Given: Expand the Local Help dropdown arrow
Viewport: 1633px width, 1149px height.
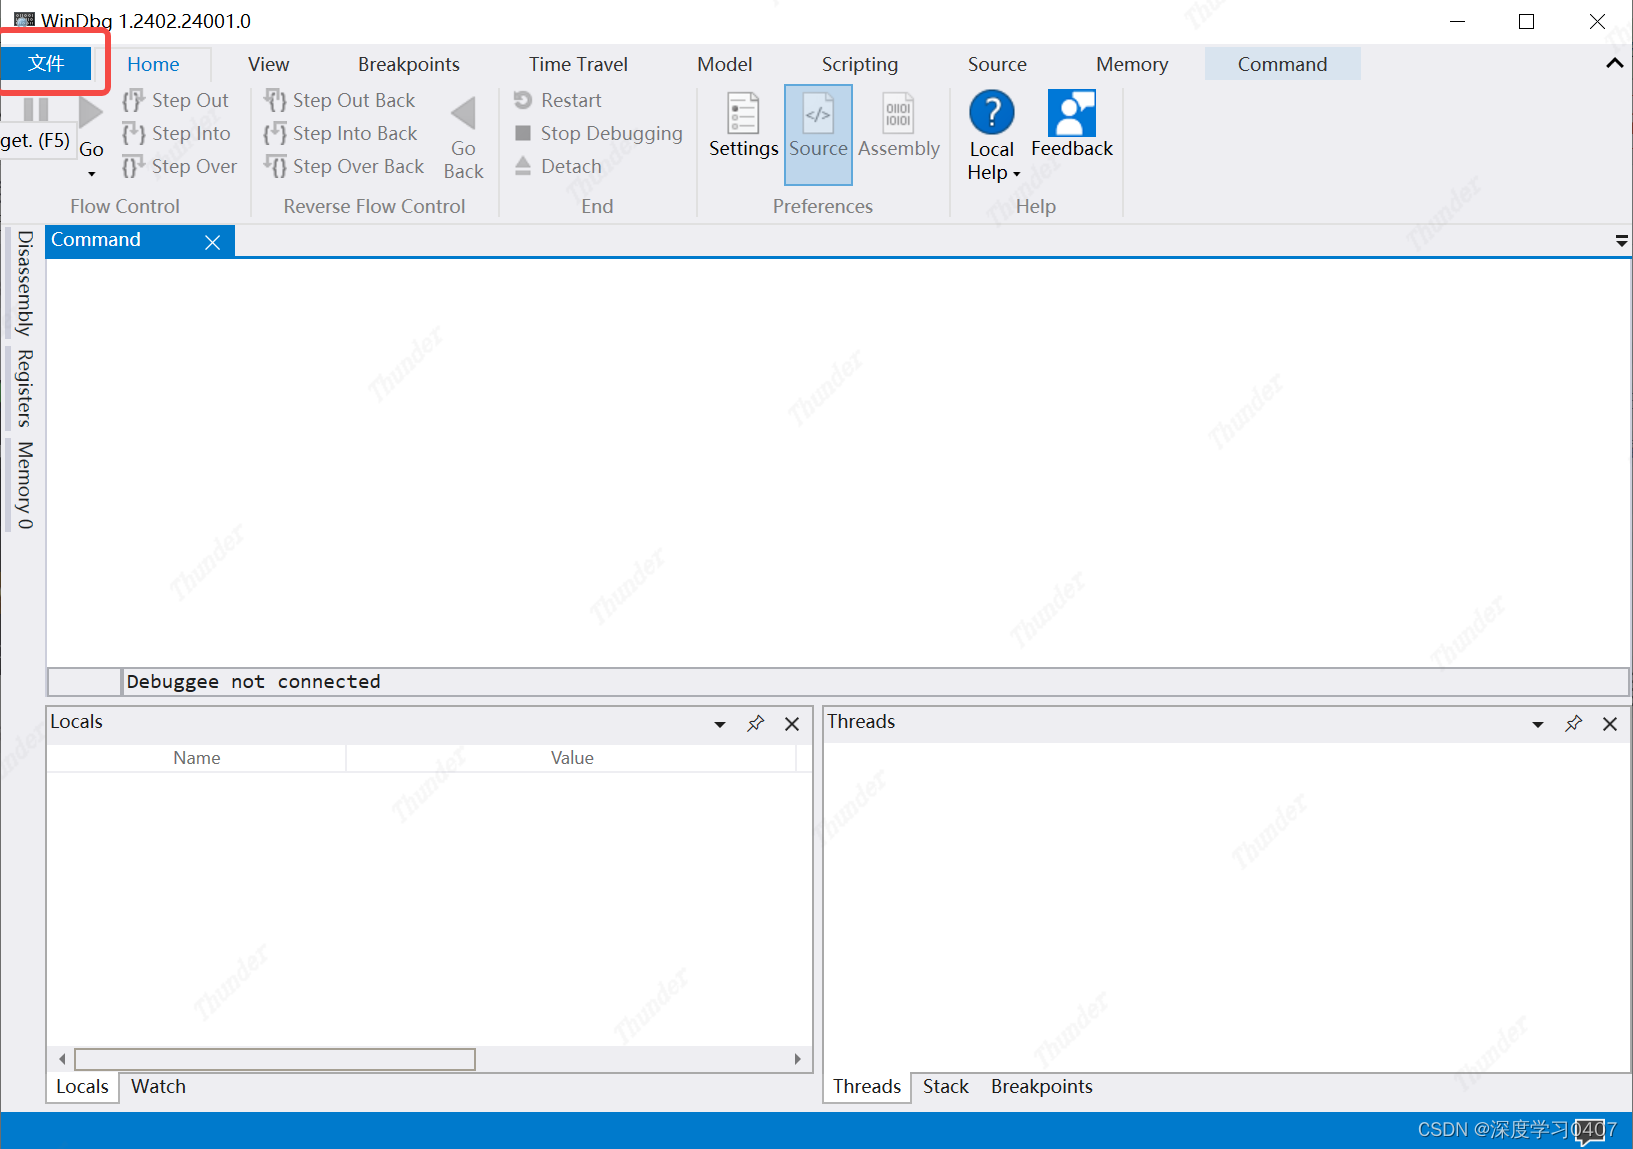Looking at the screenshot, I should [x=1017, y=174].
